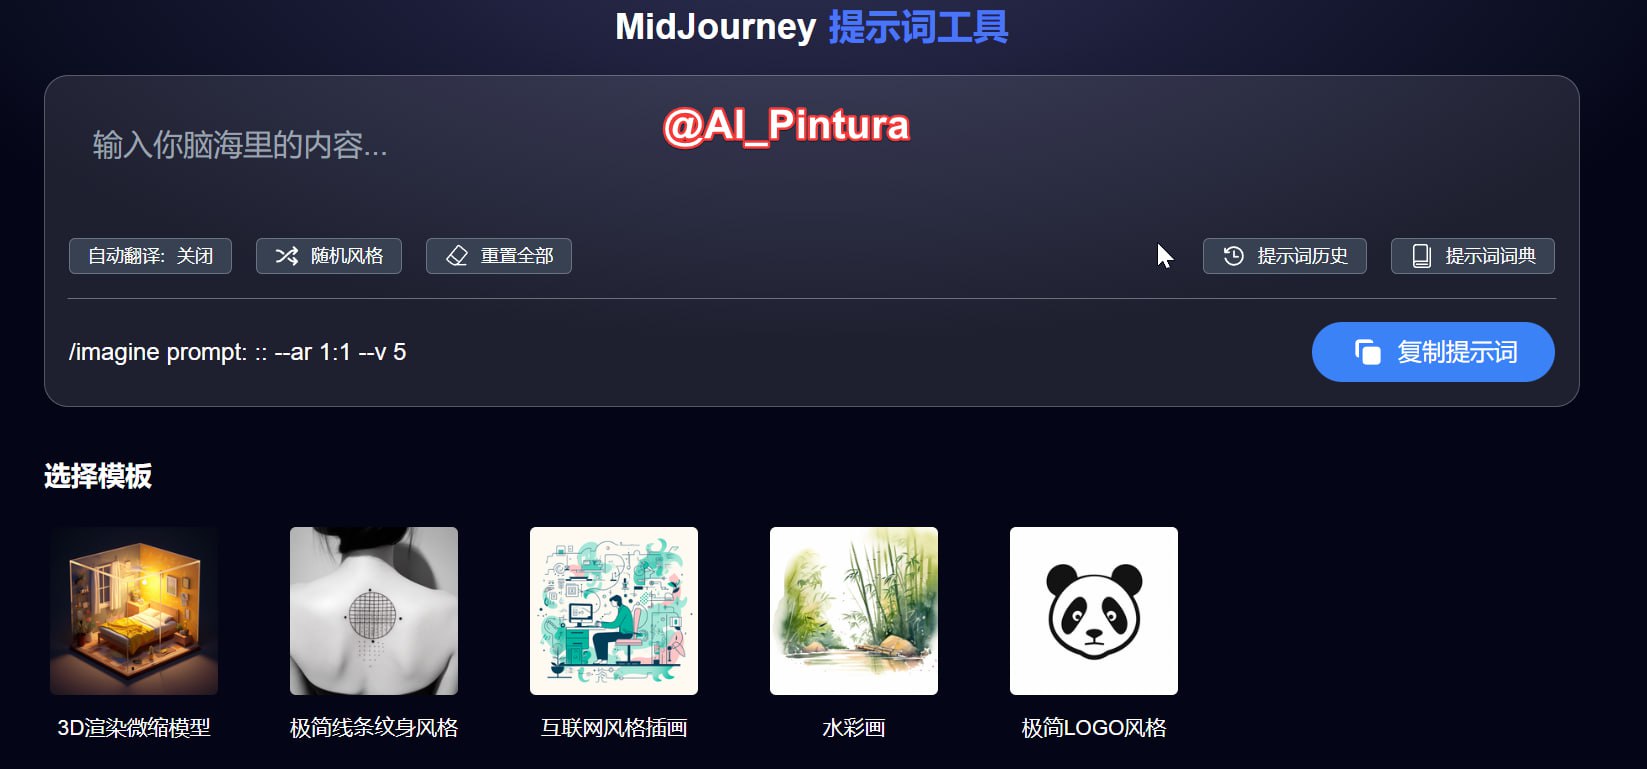Click the 水彩画 template label
Screen dimensions: 1647x769
pyautogui.click(x=854, y=728)
